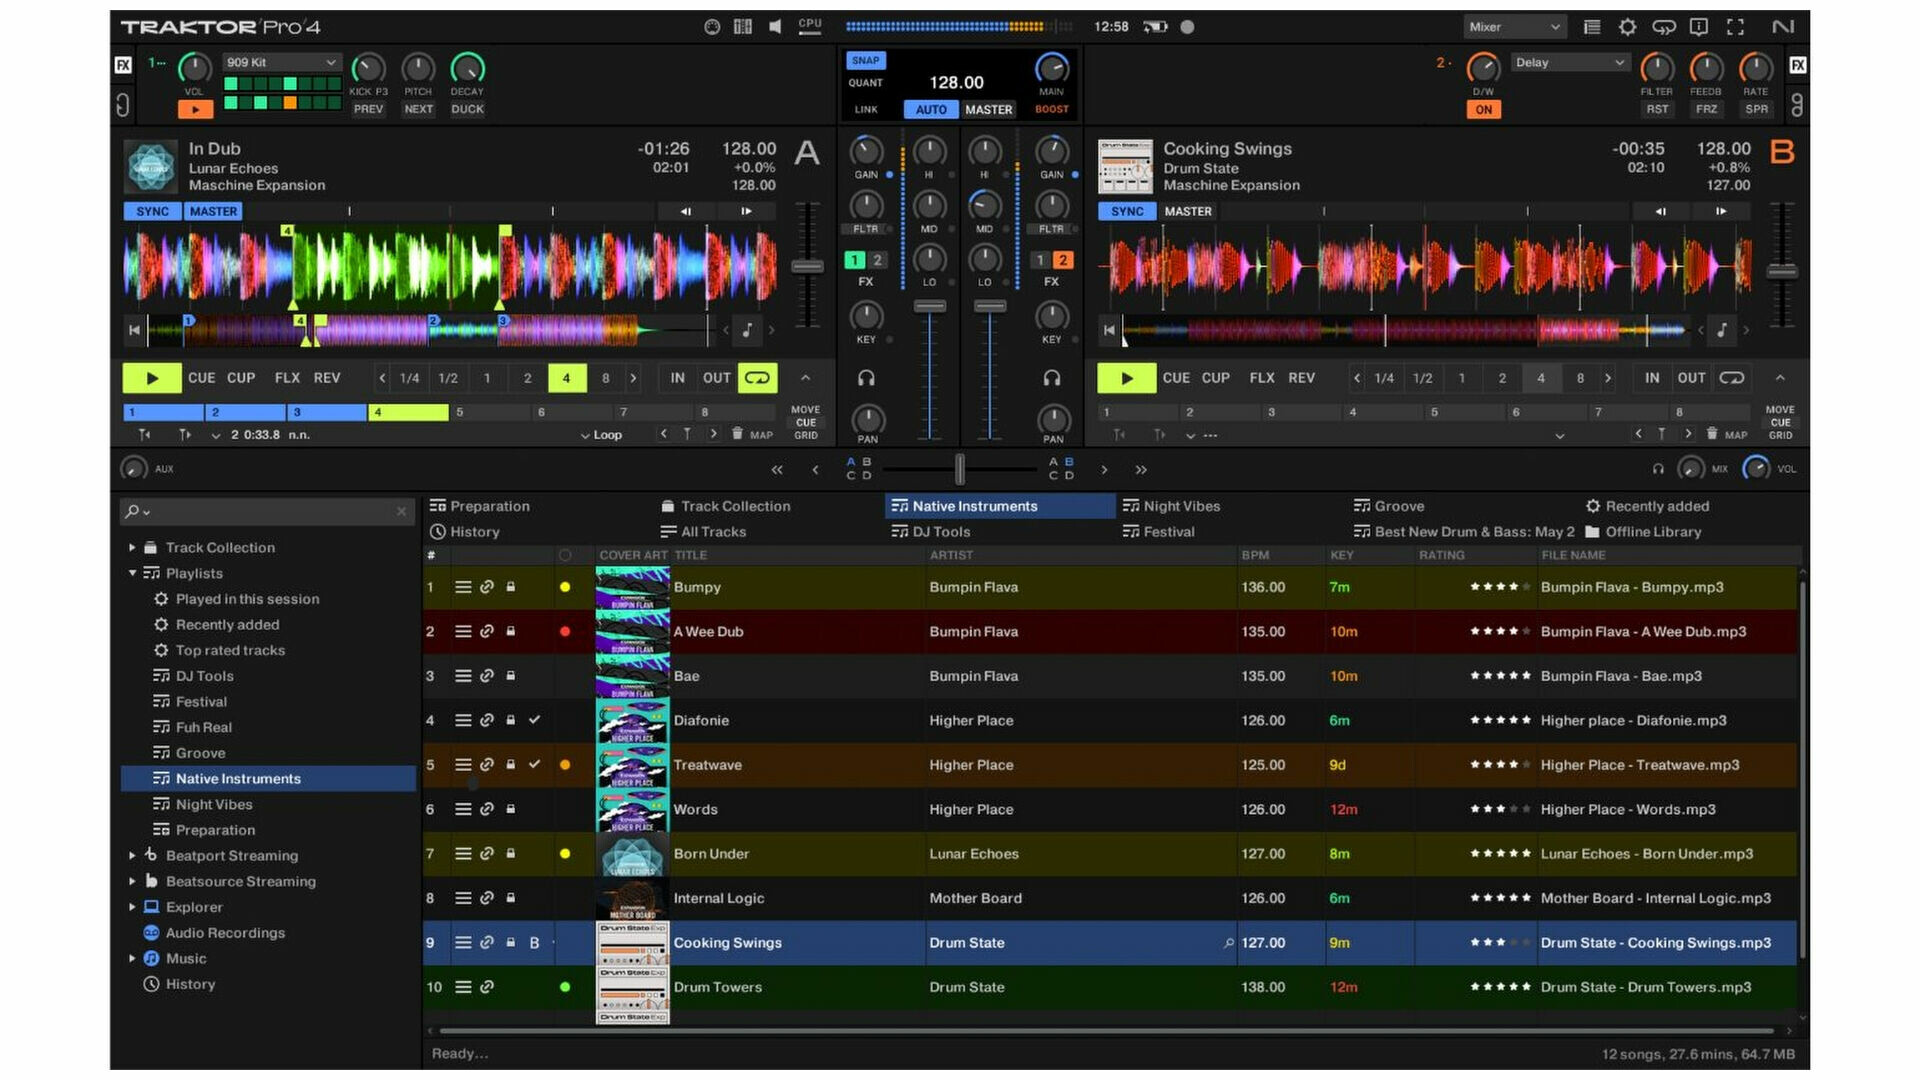
Task: Select loop size 8 on deck A
Action: tap(605, 378)
